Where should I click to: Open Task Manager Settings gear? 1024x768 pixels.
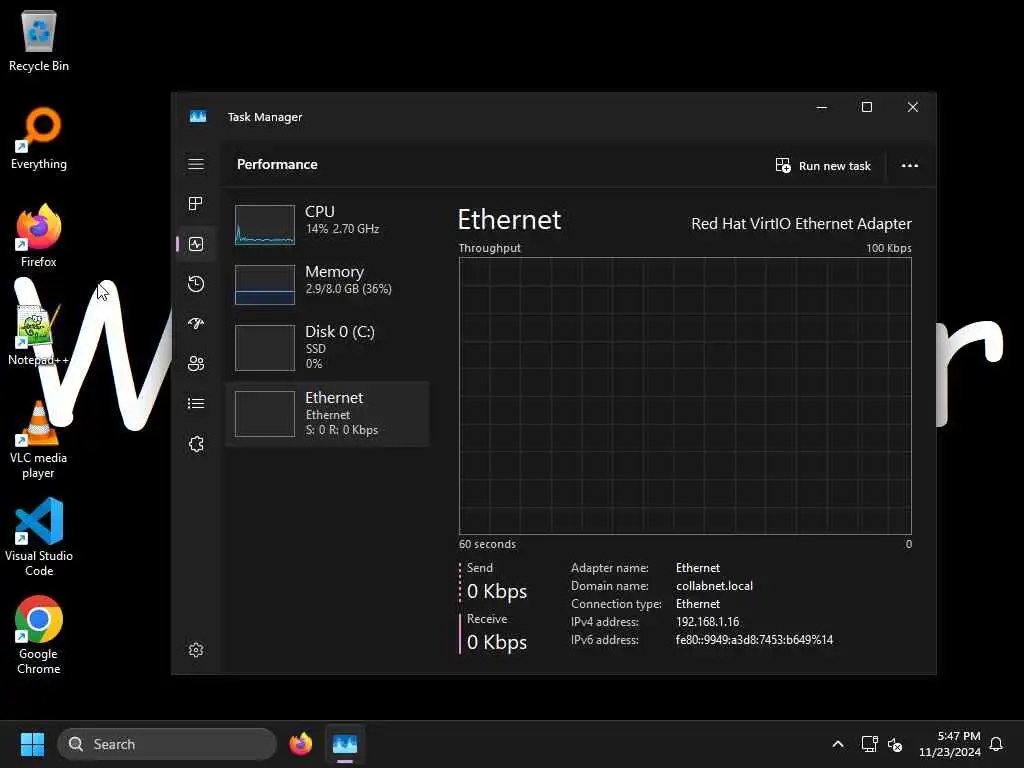click(196, 650)
